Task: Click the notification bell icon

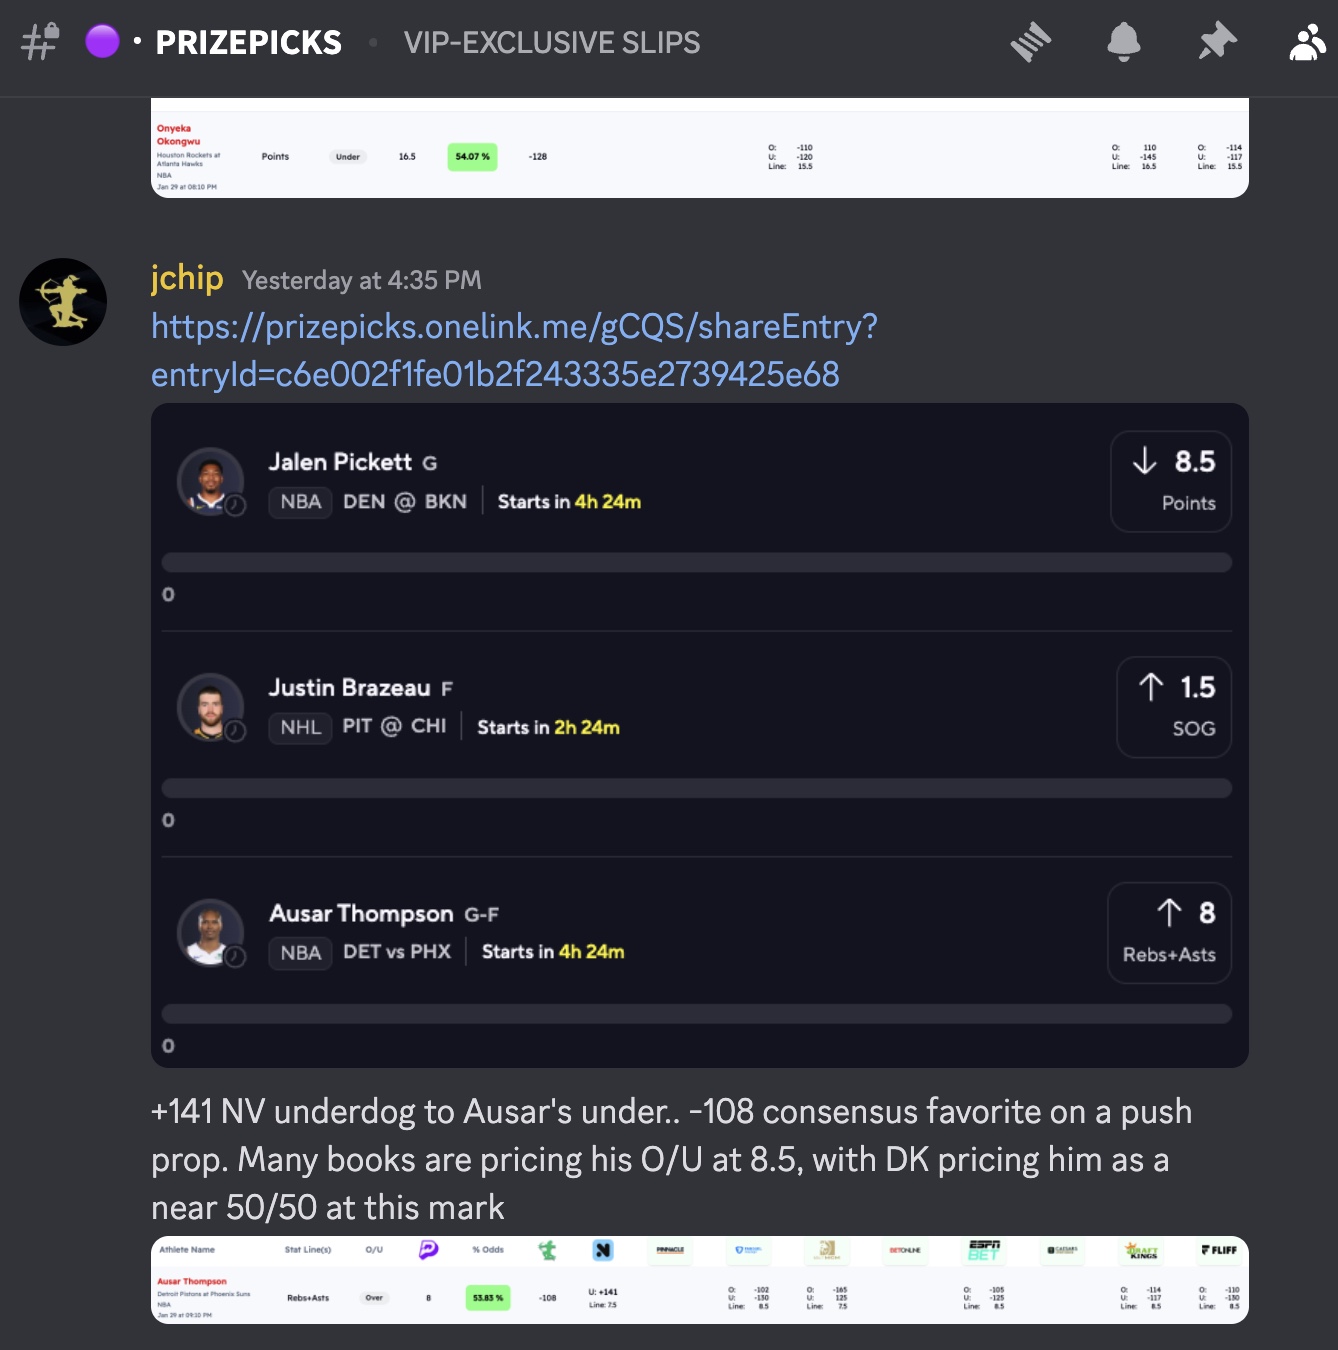Action: click(x=1123, y=43)
